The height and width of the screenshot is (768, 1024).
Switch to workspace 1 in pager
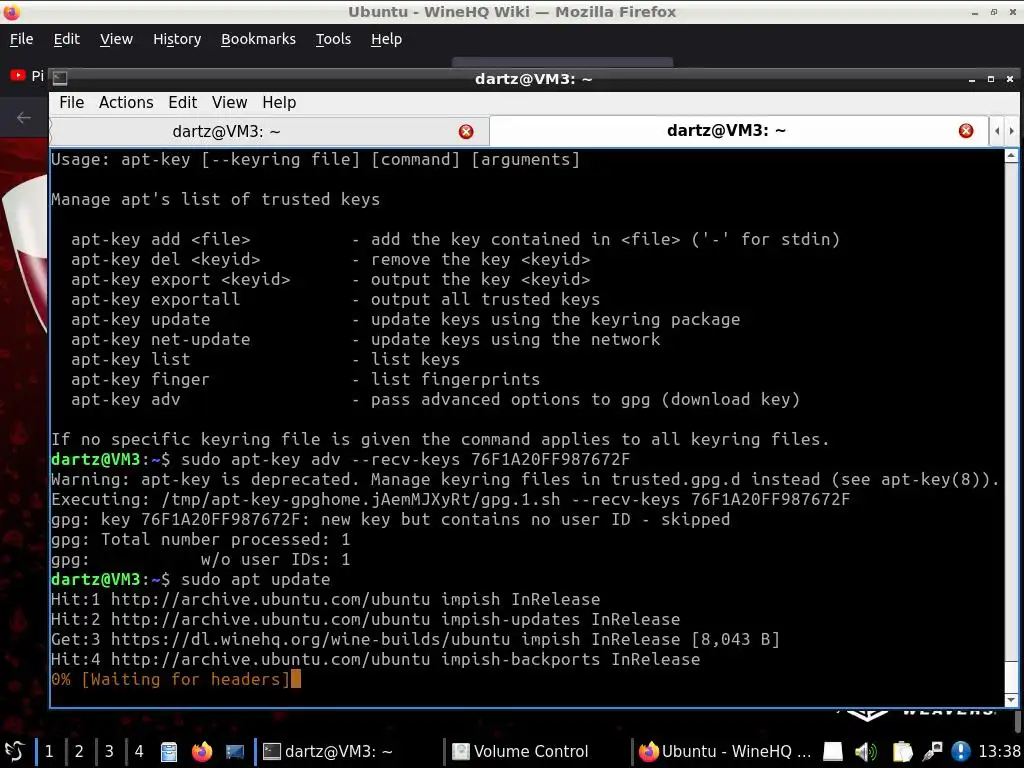click(49, 751)
